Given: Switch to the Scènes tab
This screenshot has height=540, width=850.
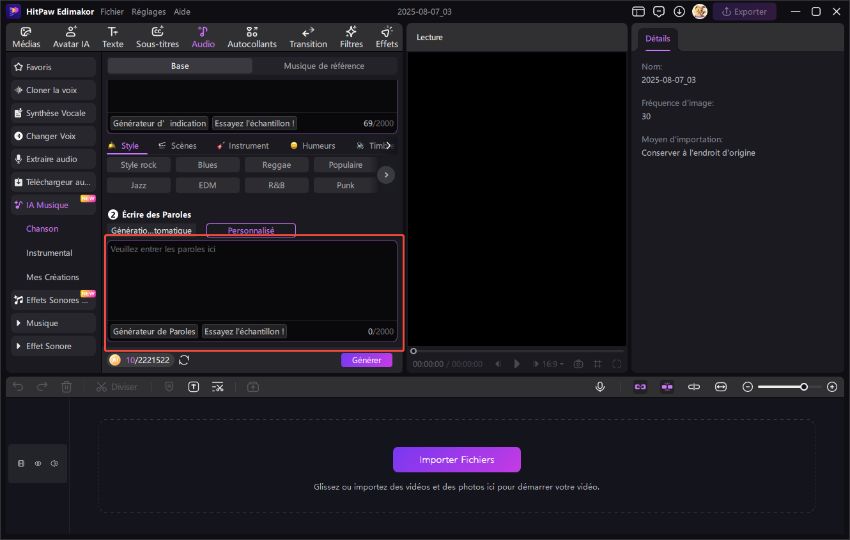Looking at the screenshot, I should coord(178,145).
